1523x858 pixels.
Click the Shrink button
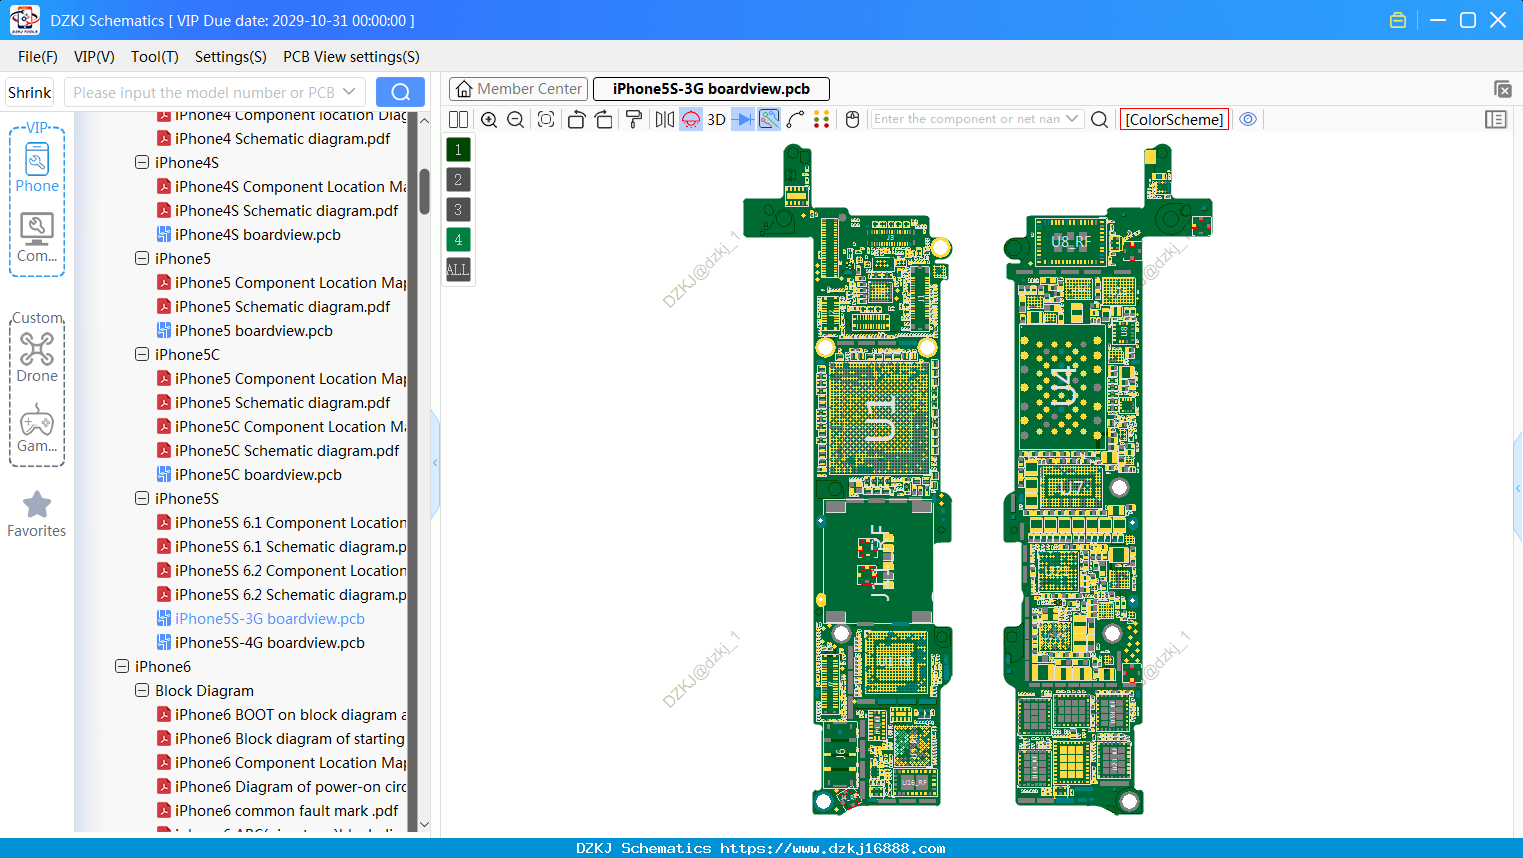30,92
